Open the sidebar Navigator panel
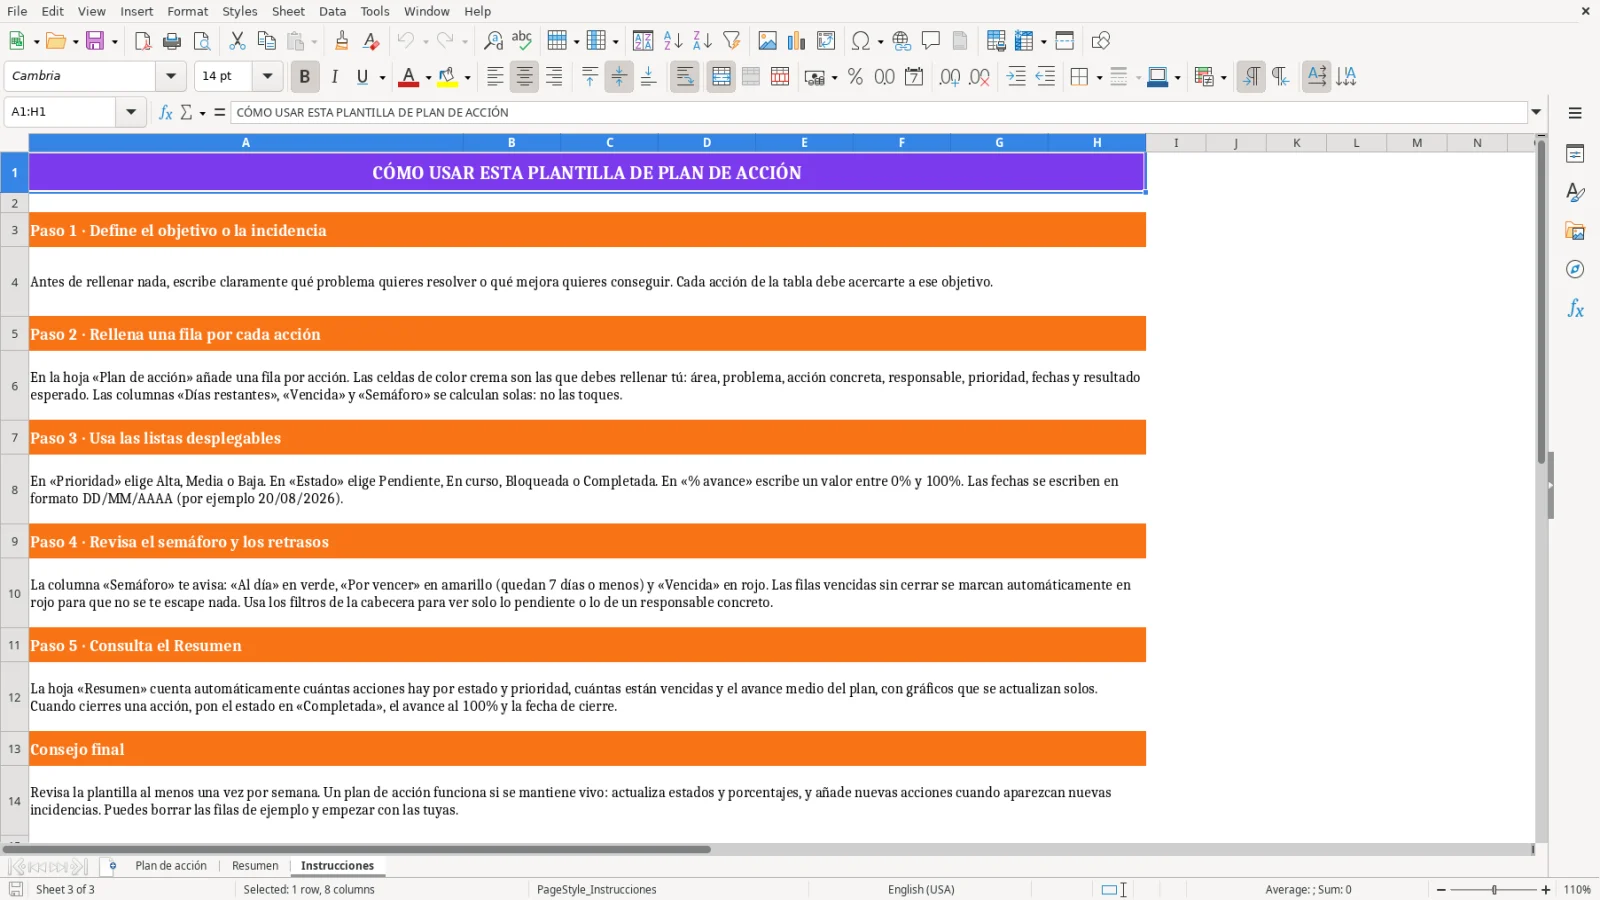This screenshot has width=1600, height=900. [1575, 270]
